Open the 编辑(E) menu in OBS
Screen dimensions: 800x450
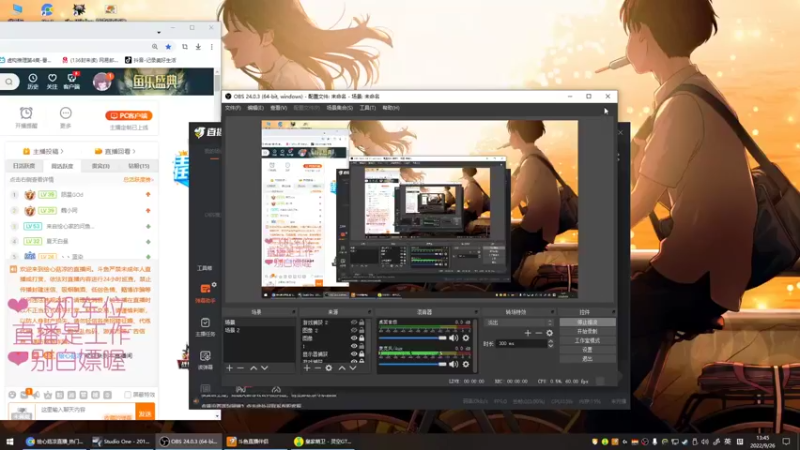tap(255, 108)
